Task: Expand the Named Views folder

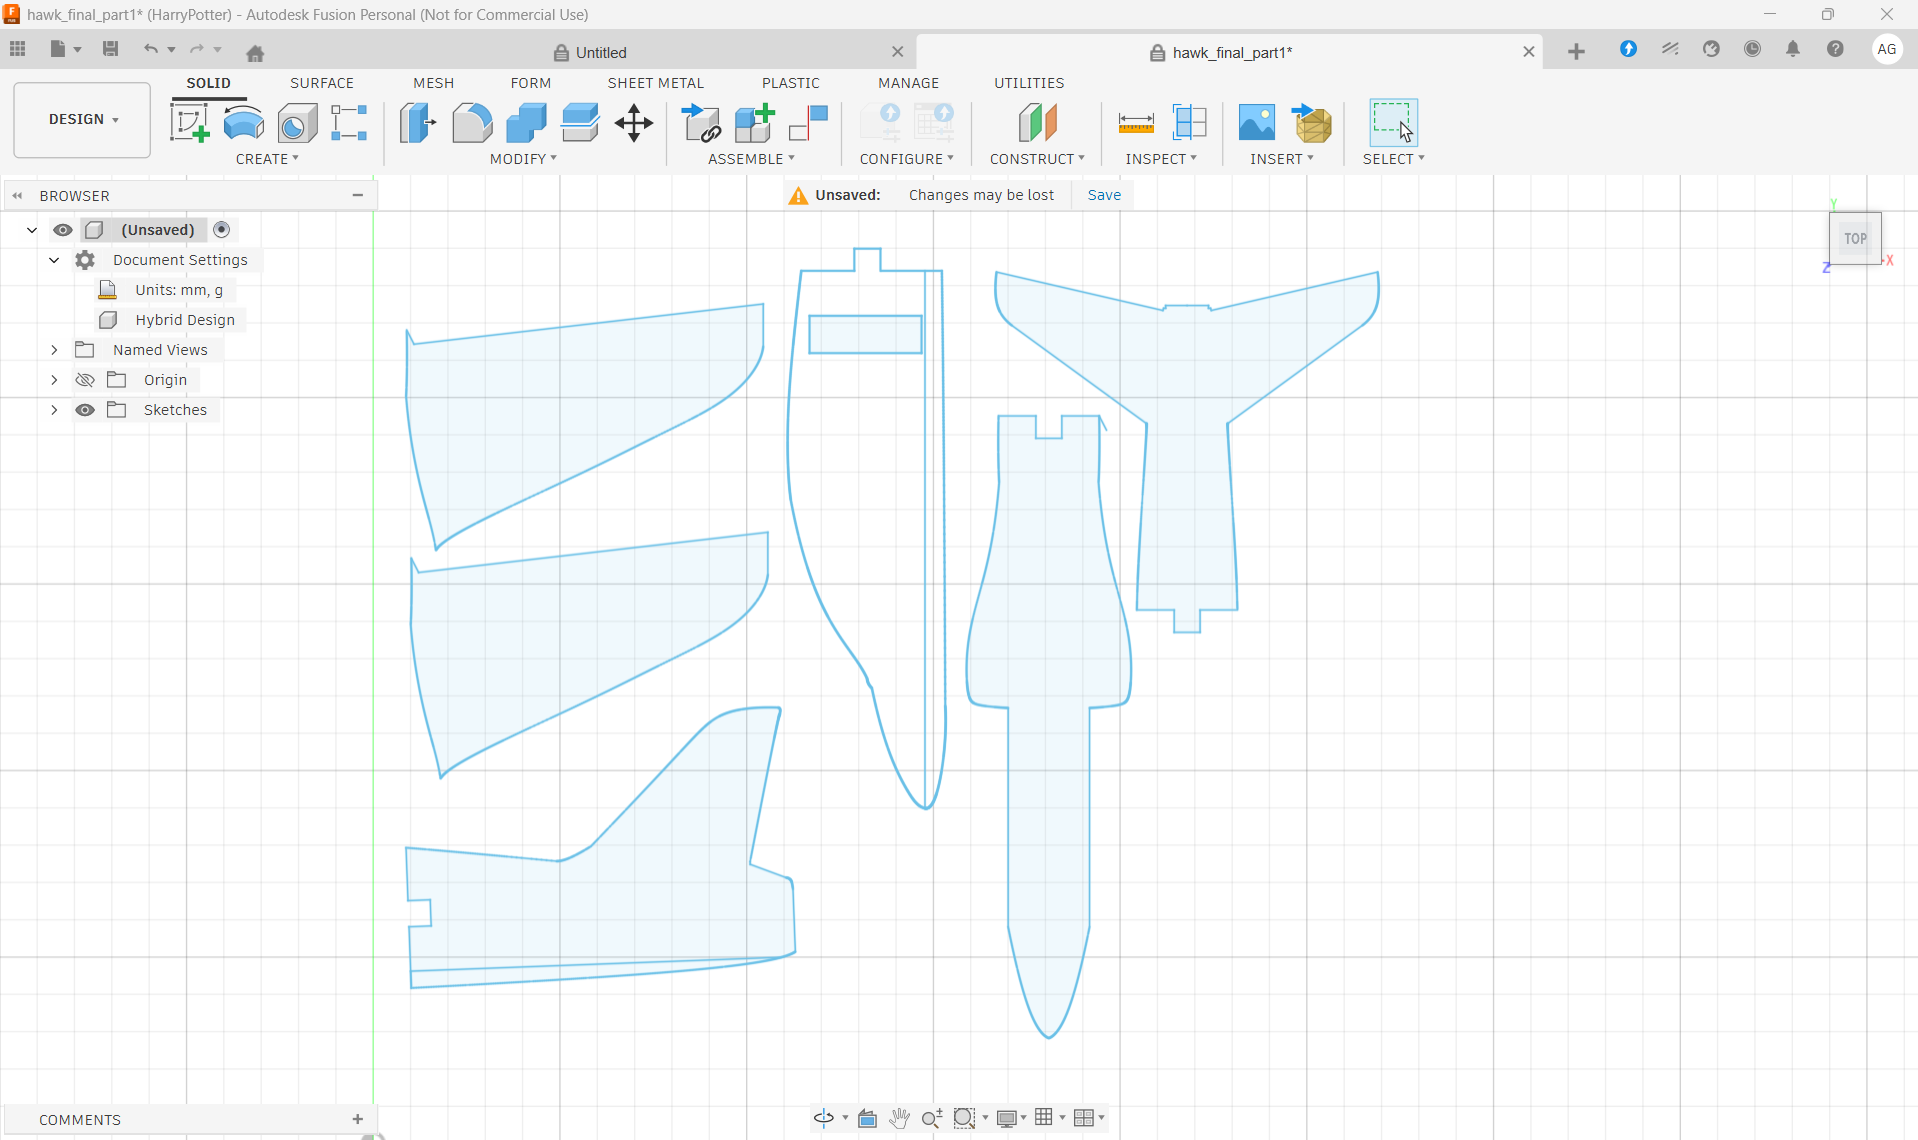Action: point(54,350)
